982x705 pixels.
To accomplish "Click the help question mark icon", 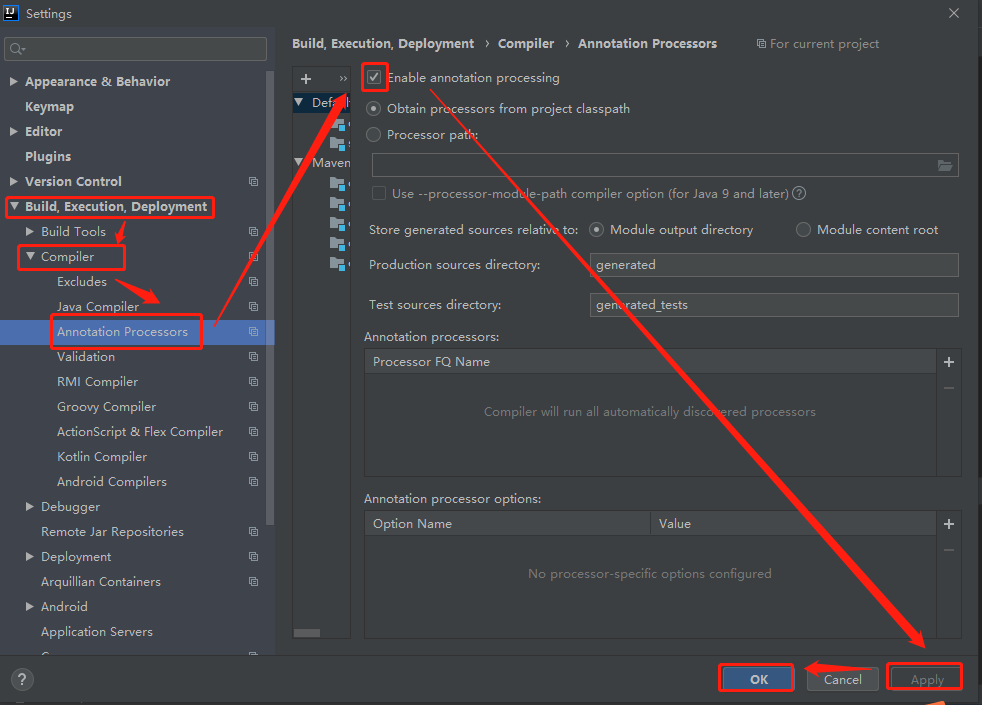I will tap(22, 679).
